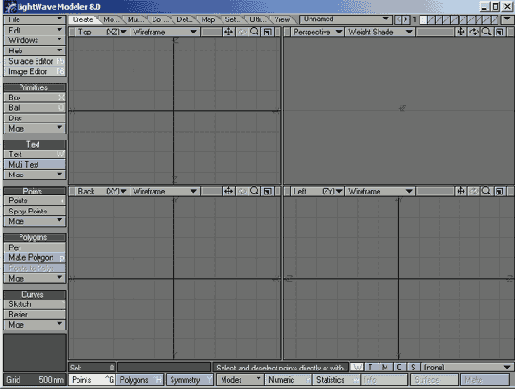Open the Perspective view type dropdown
515x389 pixels.
tap(317, 32)
